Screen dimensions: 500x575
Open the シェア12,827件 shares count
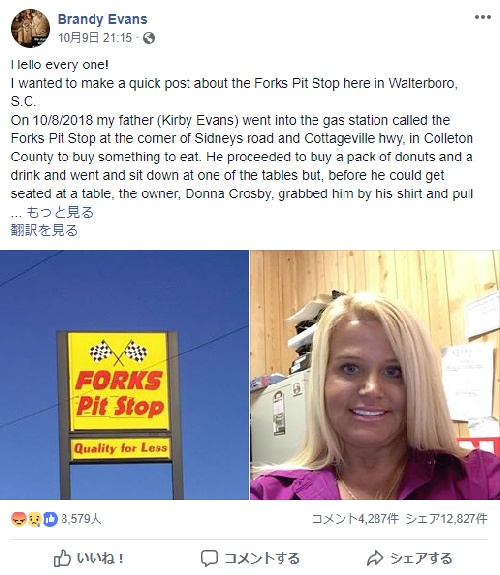click(447, 519)
